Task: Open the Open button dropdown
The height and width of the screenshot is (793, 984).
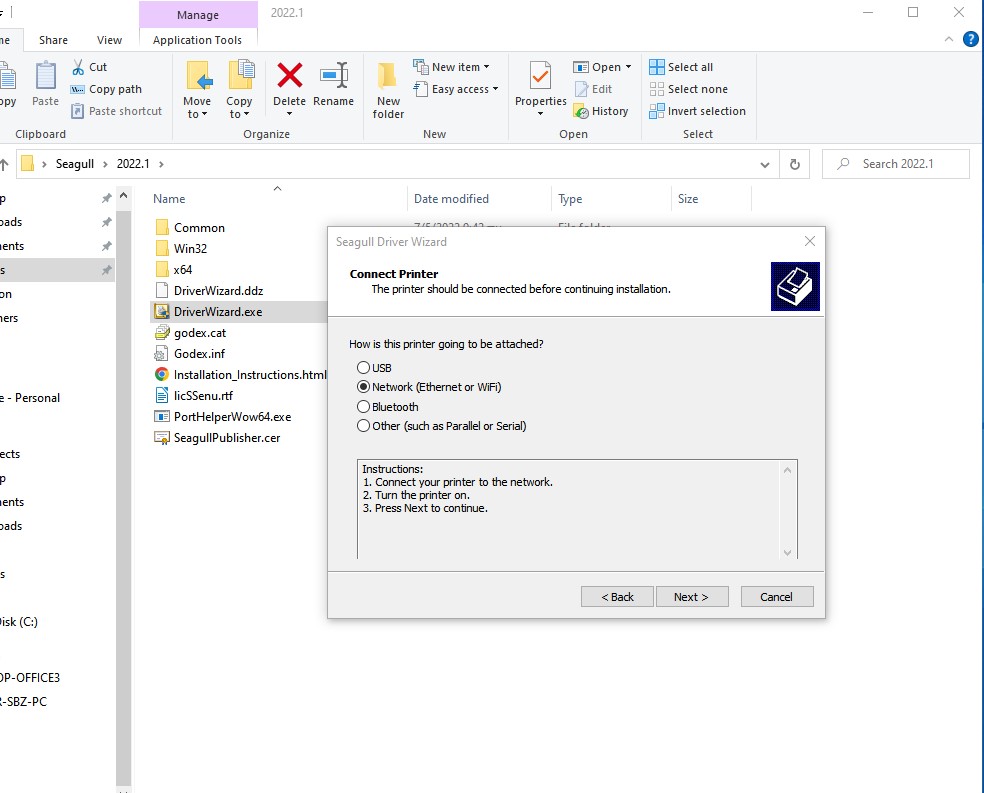Action: point(628,67)
